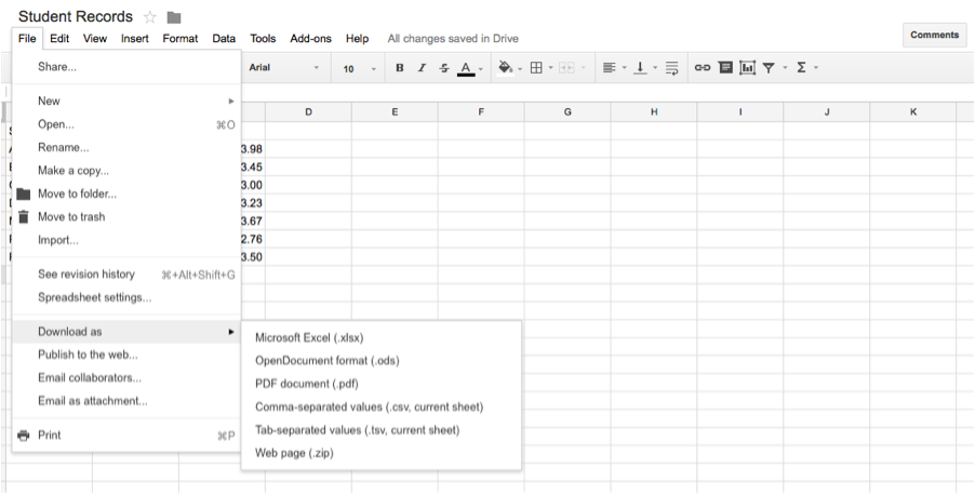Star the Student Records spreadsheet
This screenshot has width=979, height=495.
click(x=150, y=17)
